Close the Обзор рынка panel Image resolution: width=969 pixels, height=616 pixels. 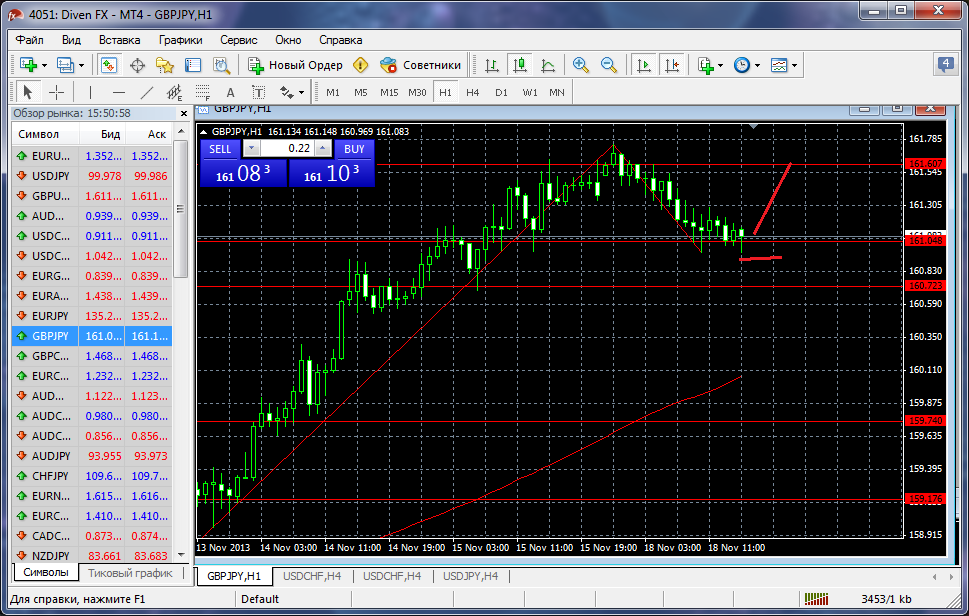(184, 113)
